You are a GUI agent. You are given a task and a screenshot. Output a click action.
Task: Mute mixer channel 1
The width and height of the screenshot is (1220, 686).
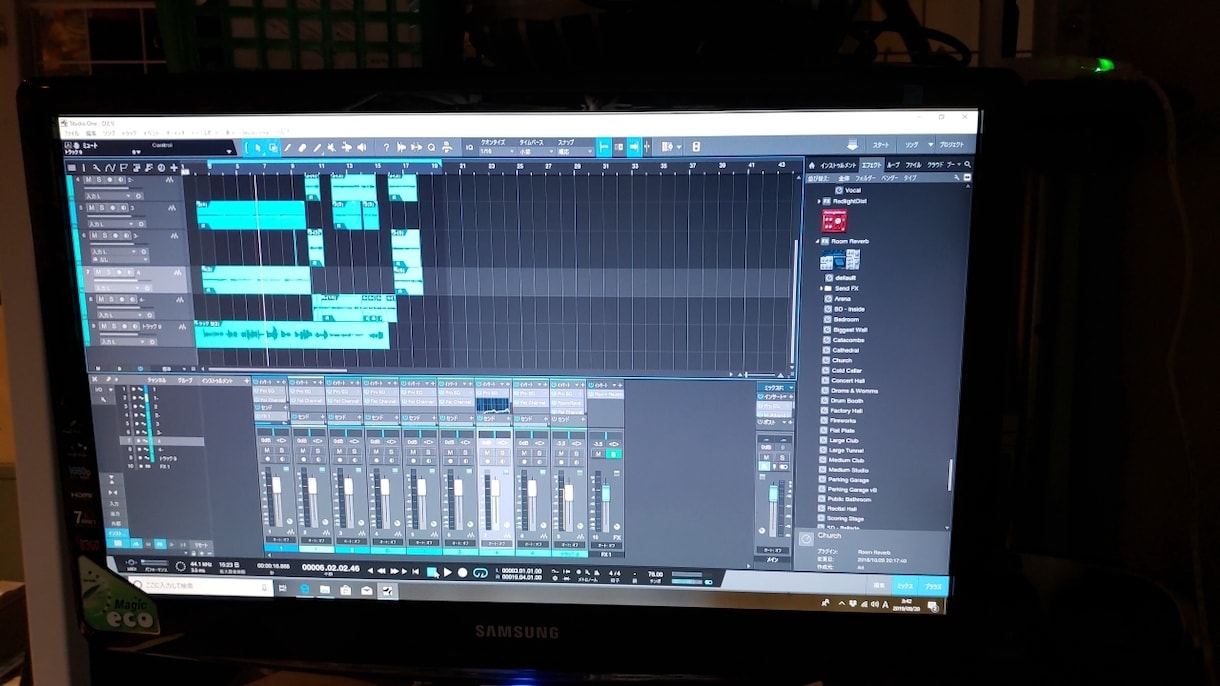click(269, 451)
